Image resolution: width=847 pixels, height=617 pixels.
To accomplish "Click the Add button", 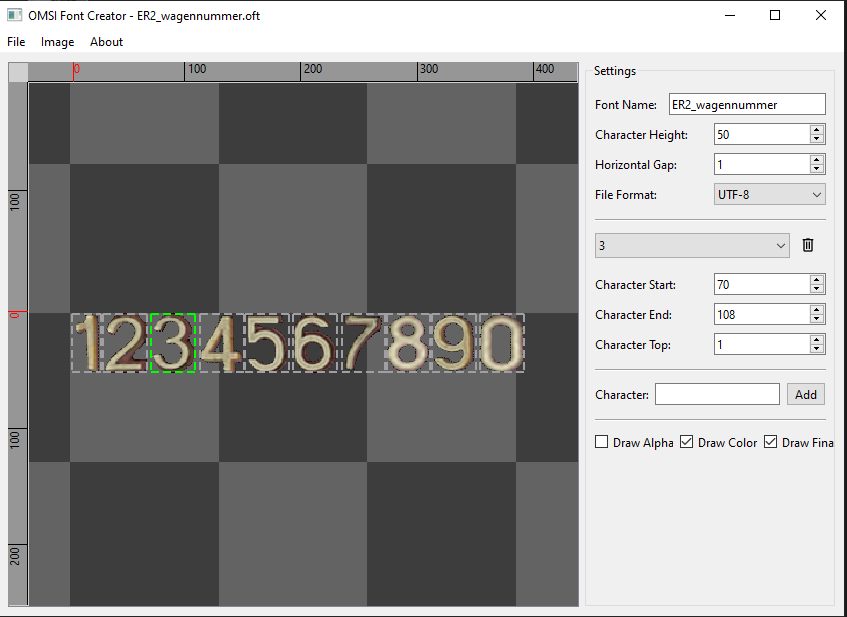I will tap(805, 394).
